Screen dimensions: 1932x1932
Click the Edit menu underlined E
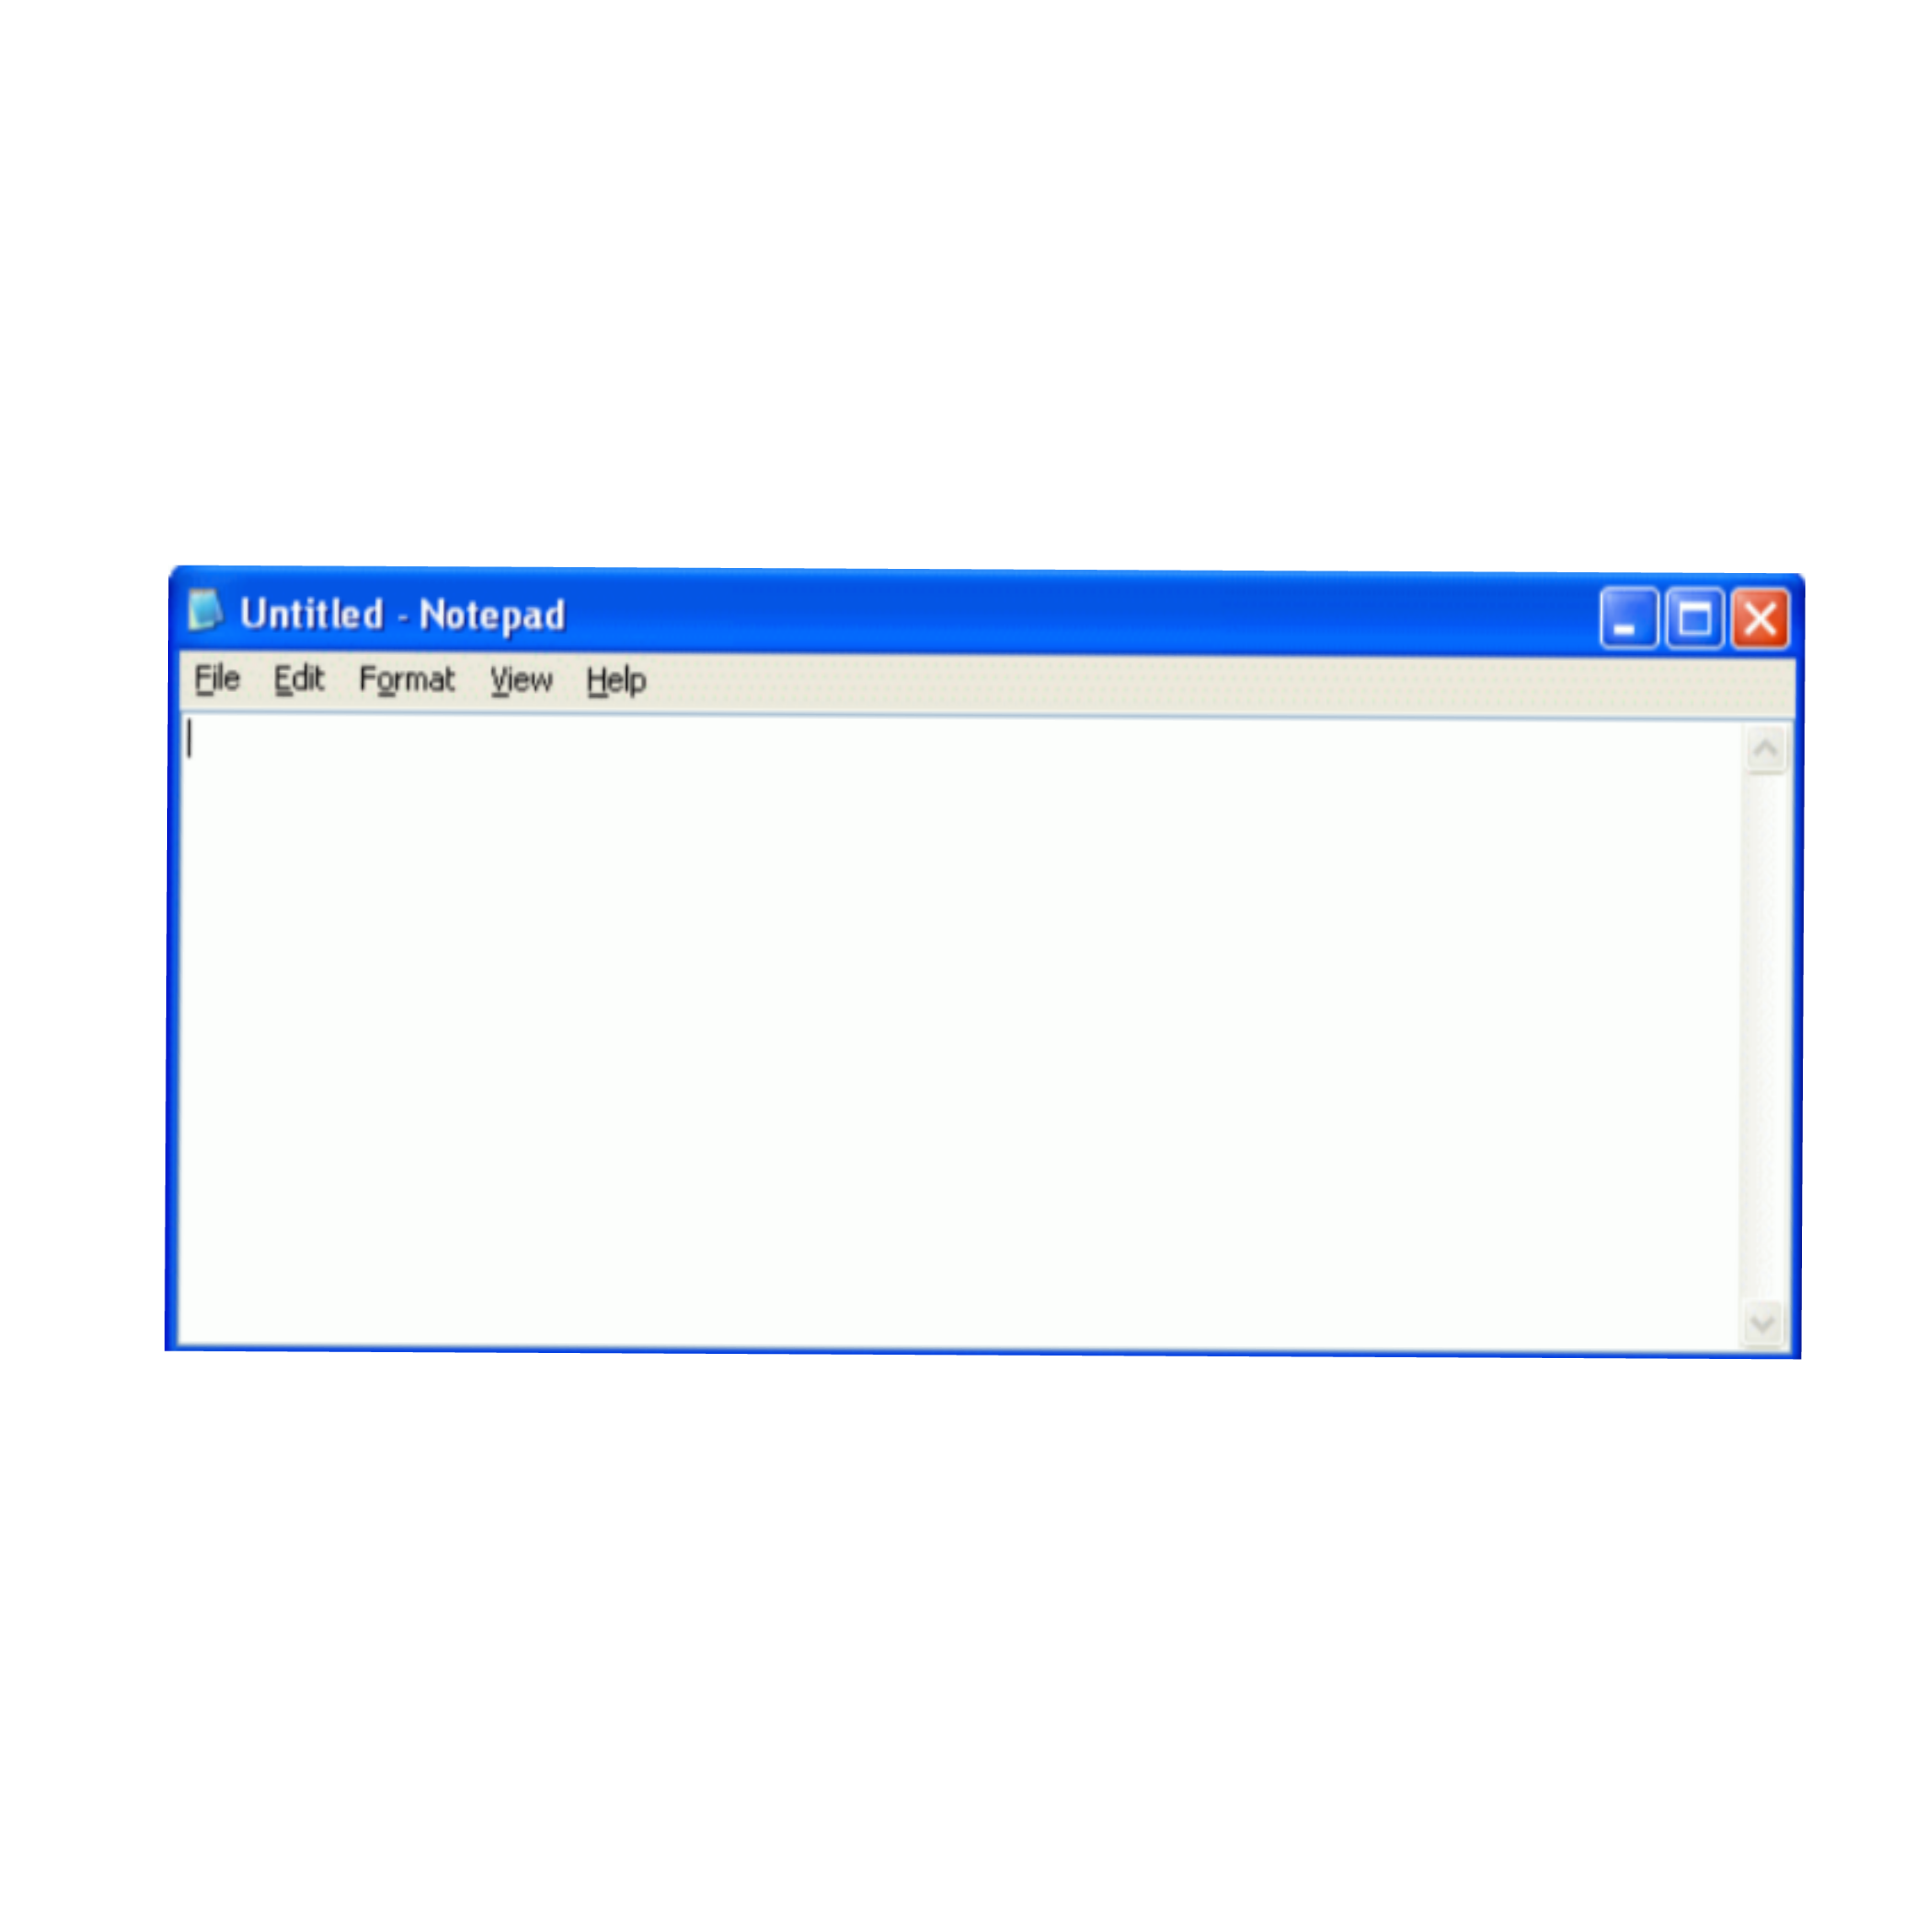click(x=295, y=679)
